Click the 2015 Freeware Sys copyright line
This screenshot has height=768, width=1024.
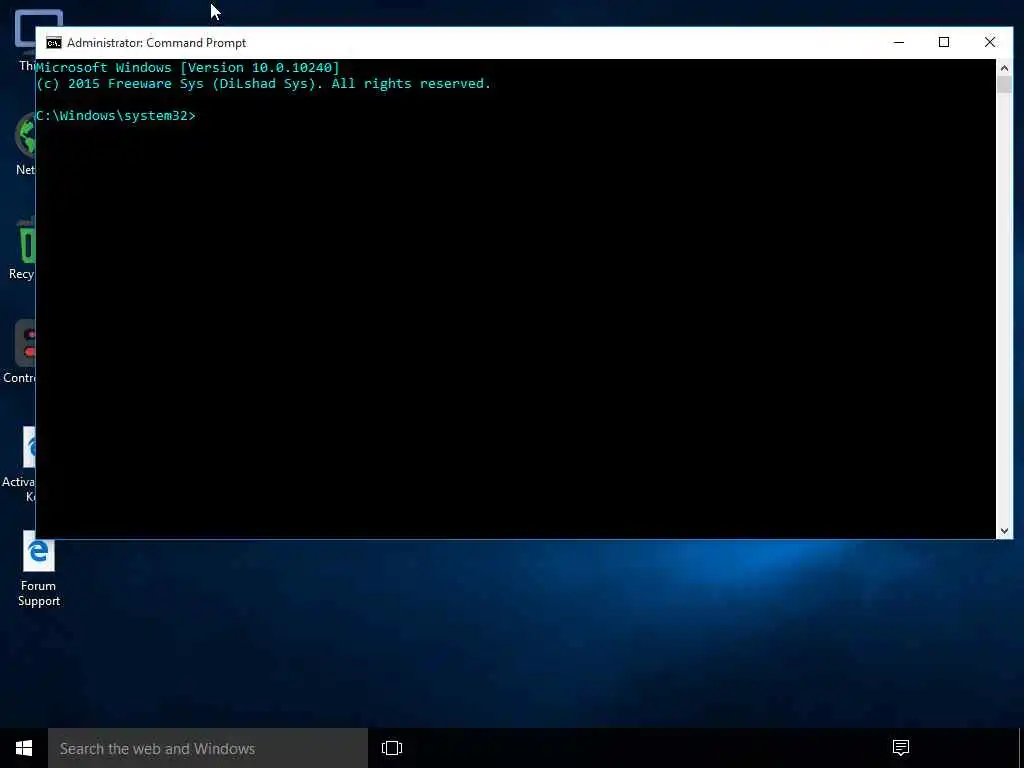tap(263, 84)
